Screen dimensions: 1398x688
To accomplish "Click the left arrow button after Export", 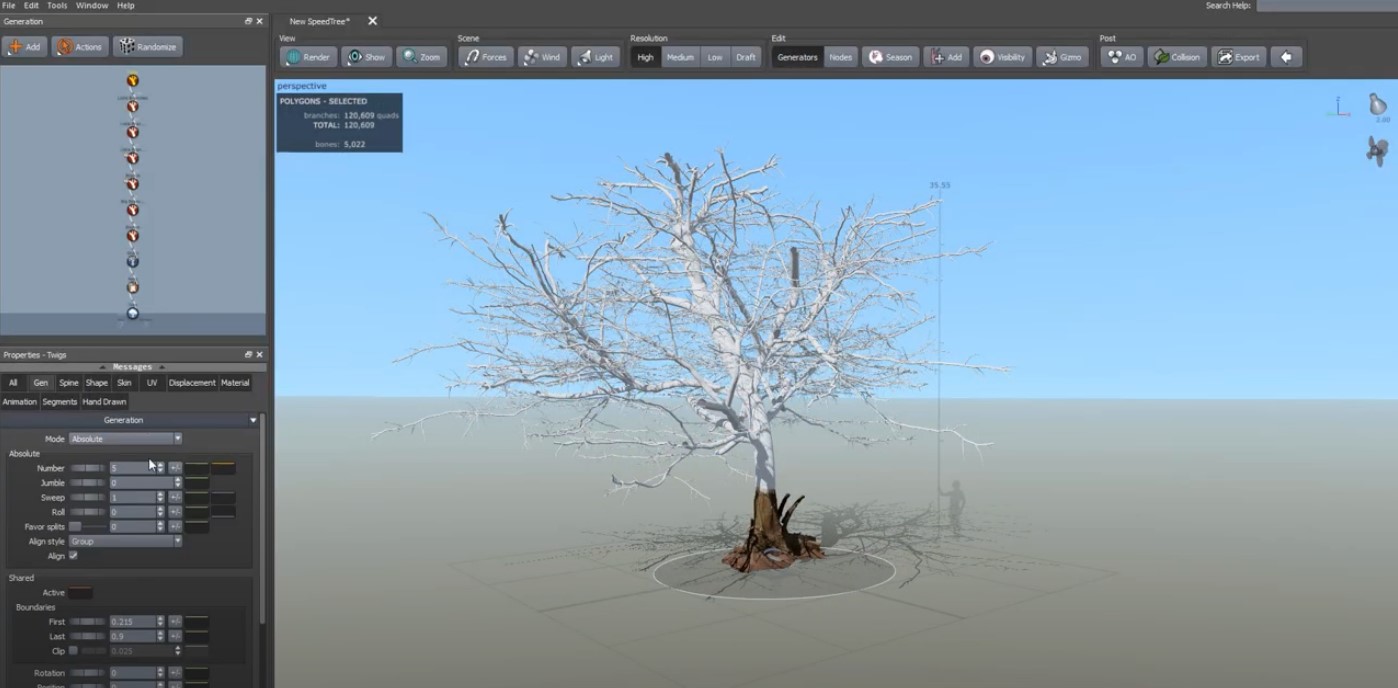I will pos(1286,57).
